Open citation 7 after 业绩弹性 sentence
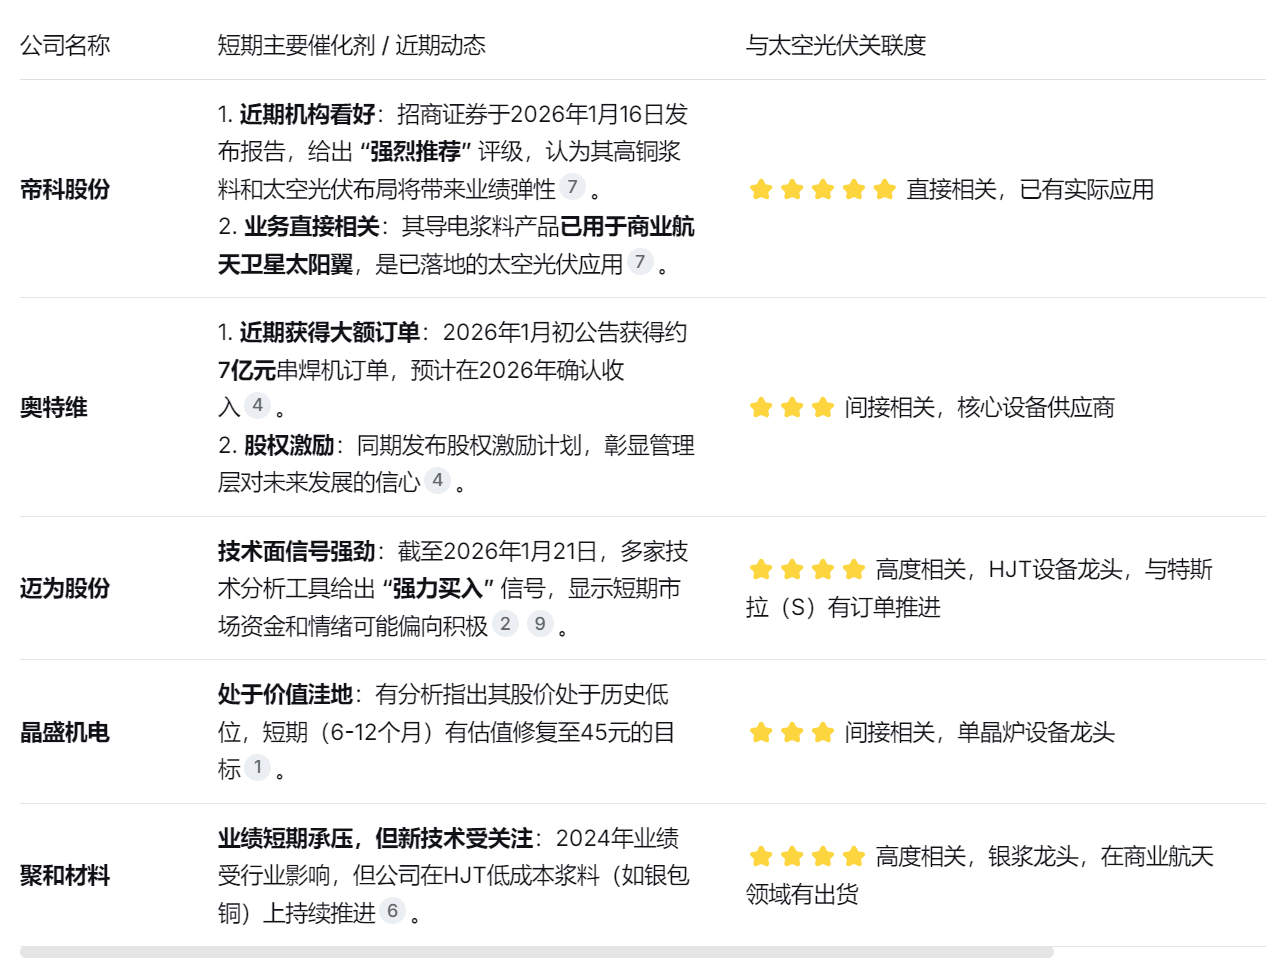1266x959 pixels. 572,187
